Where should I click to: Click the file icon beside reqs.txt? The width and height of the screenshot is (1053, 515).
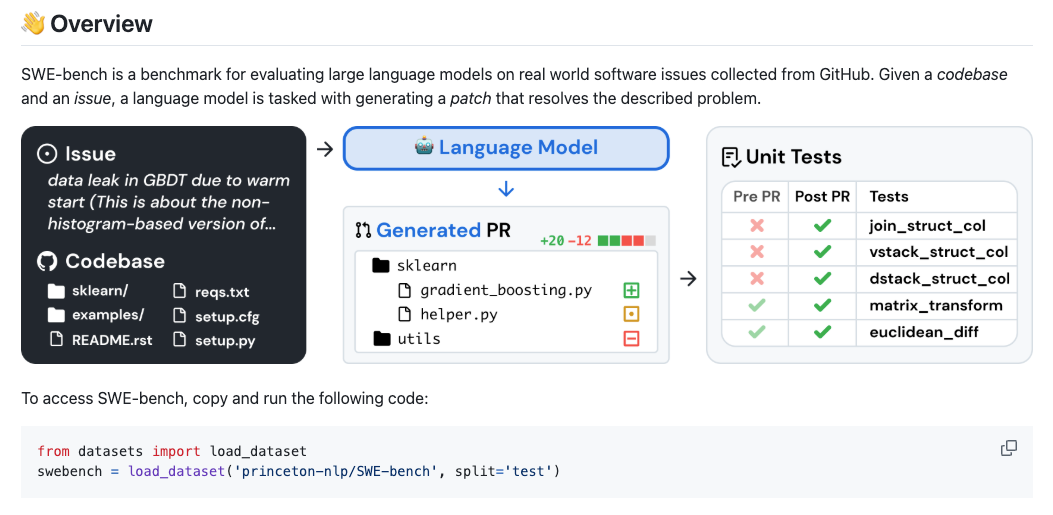click(179, 291)
